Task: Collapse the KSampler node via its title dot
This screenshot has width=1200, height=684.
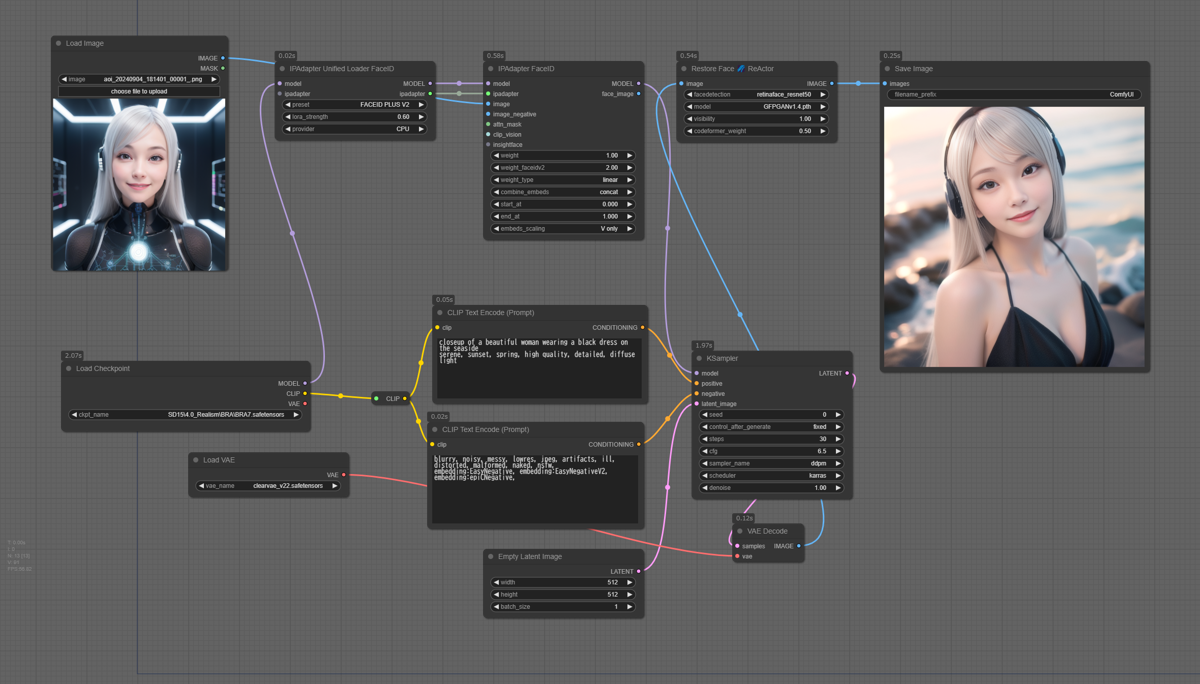Action: tap(699, 358)
